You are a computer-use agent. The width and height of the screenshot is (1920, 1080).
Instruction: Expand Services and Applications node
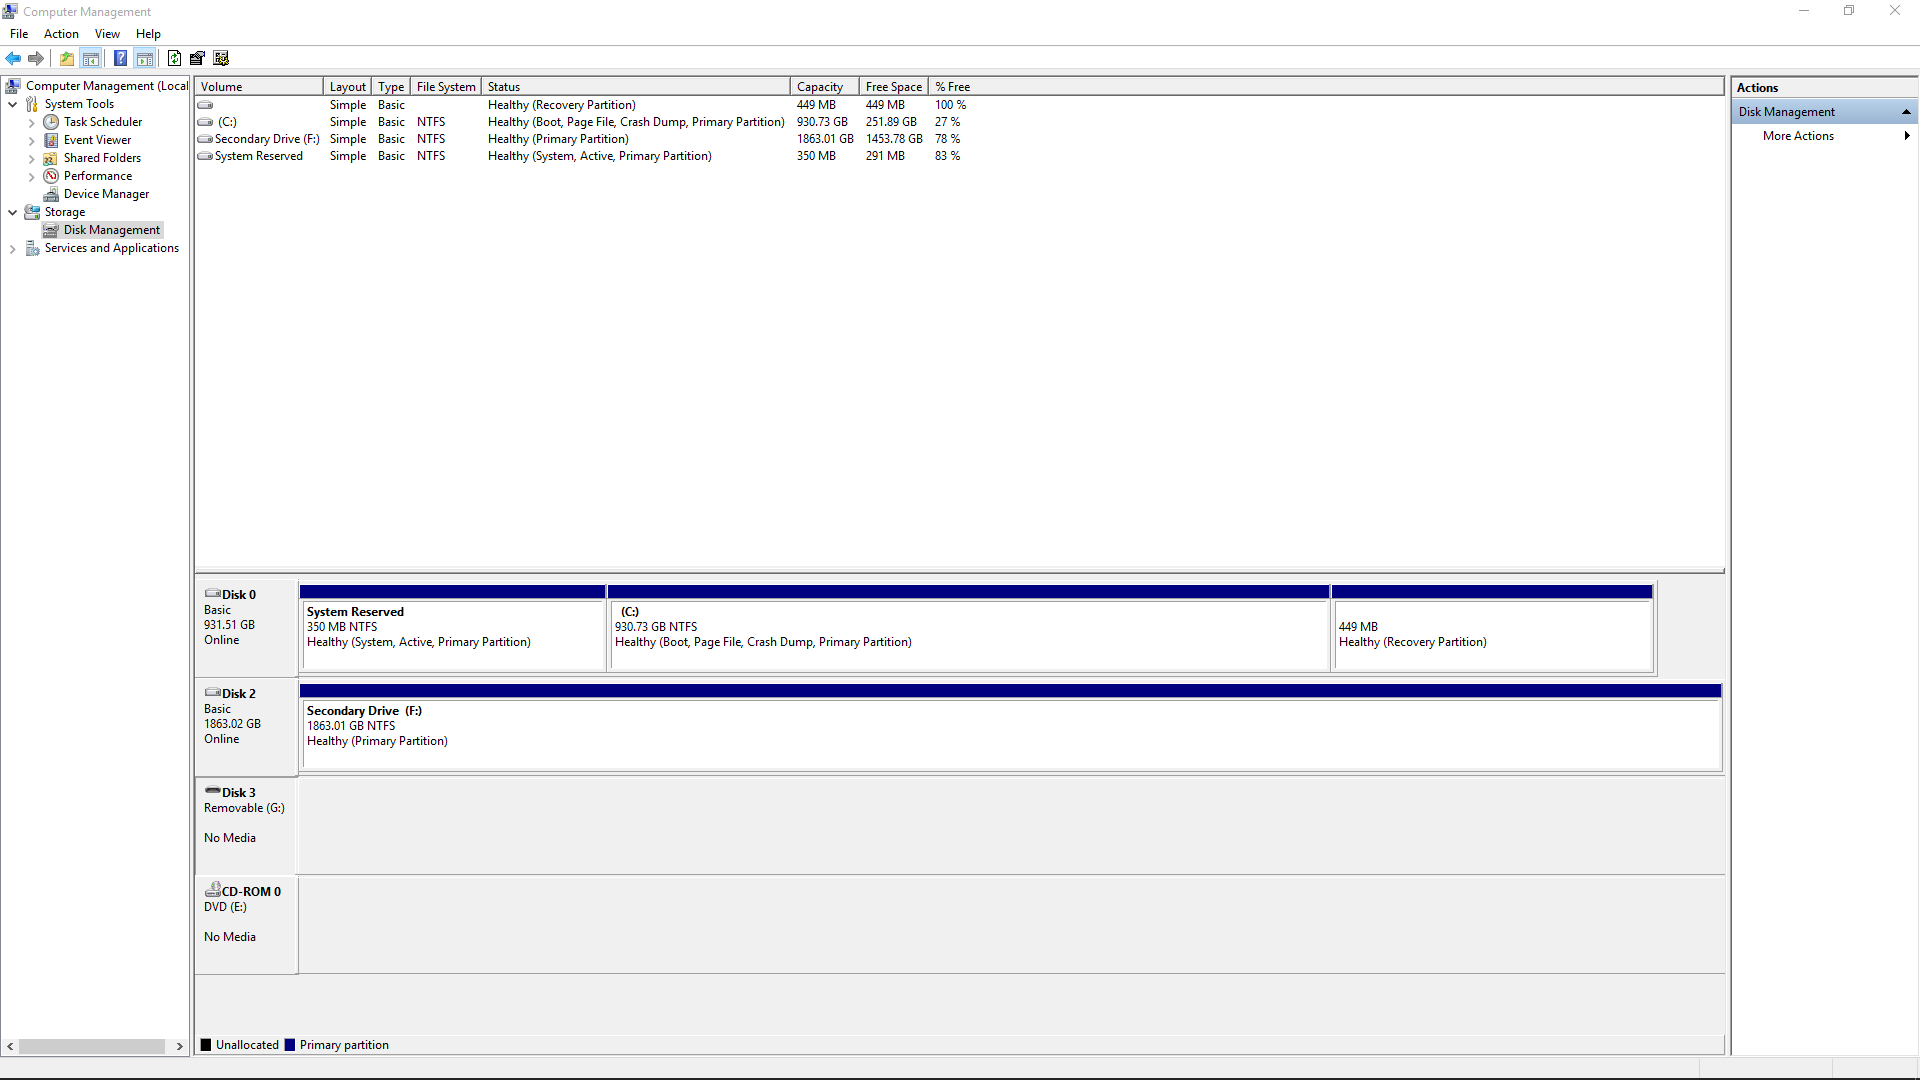[x=12, y=248]
